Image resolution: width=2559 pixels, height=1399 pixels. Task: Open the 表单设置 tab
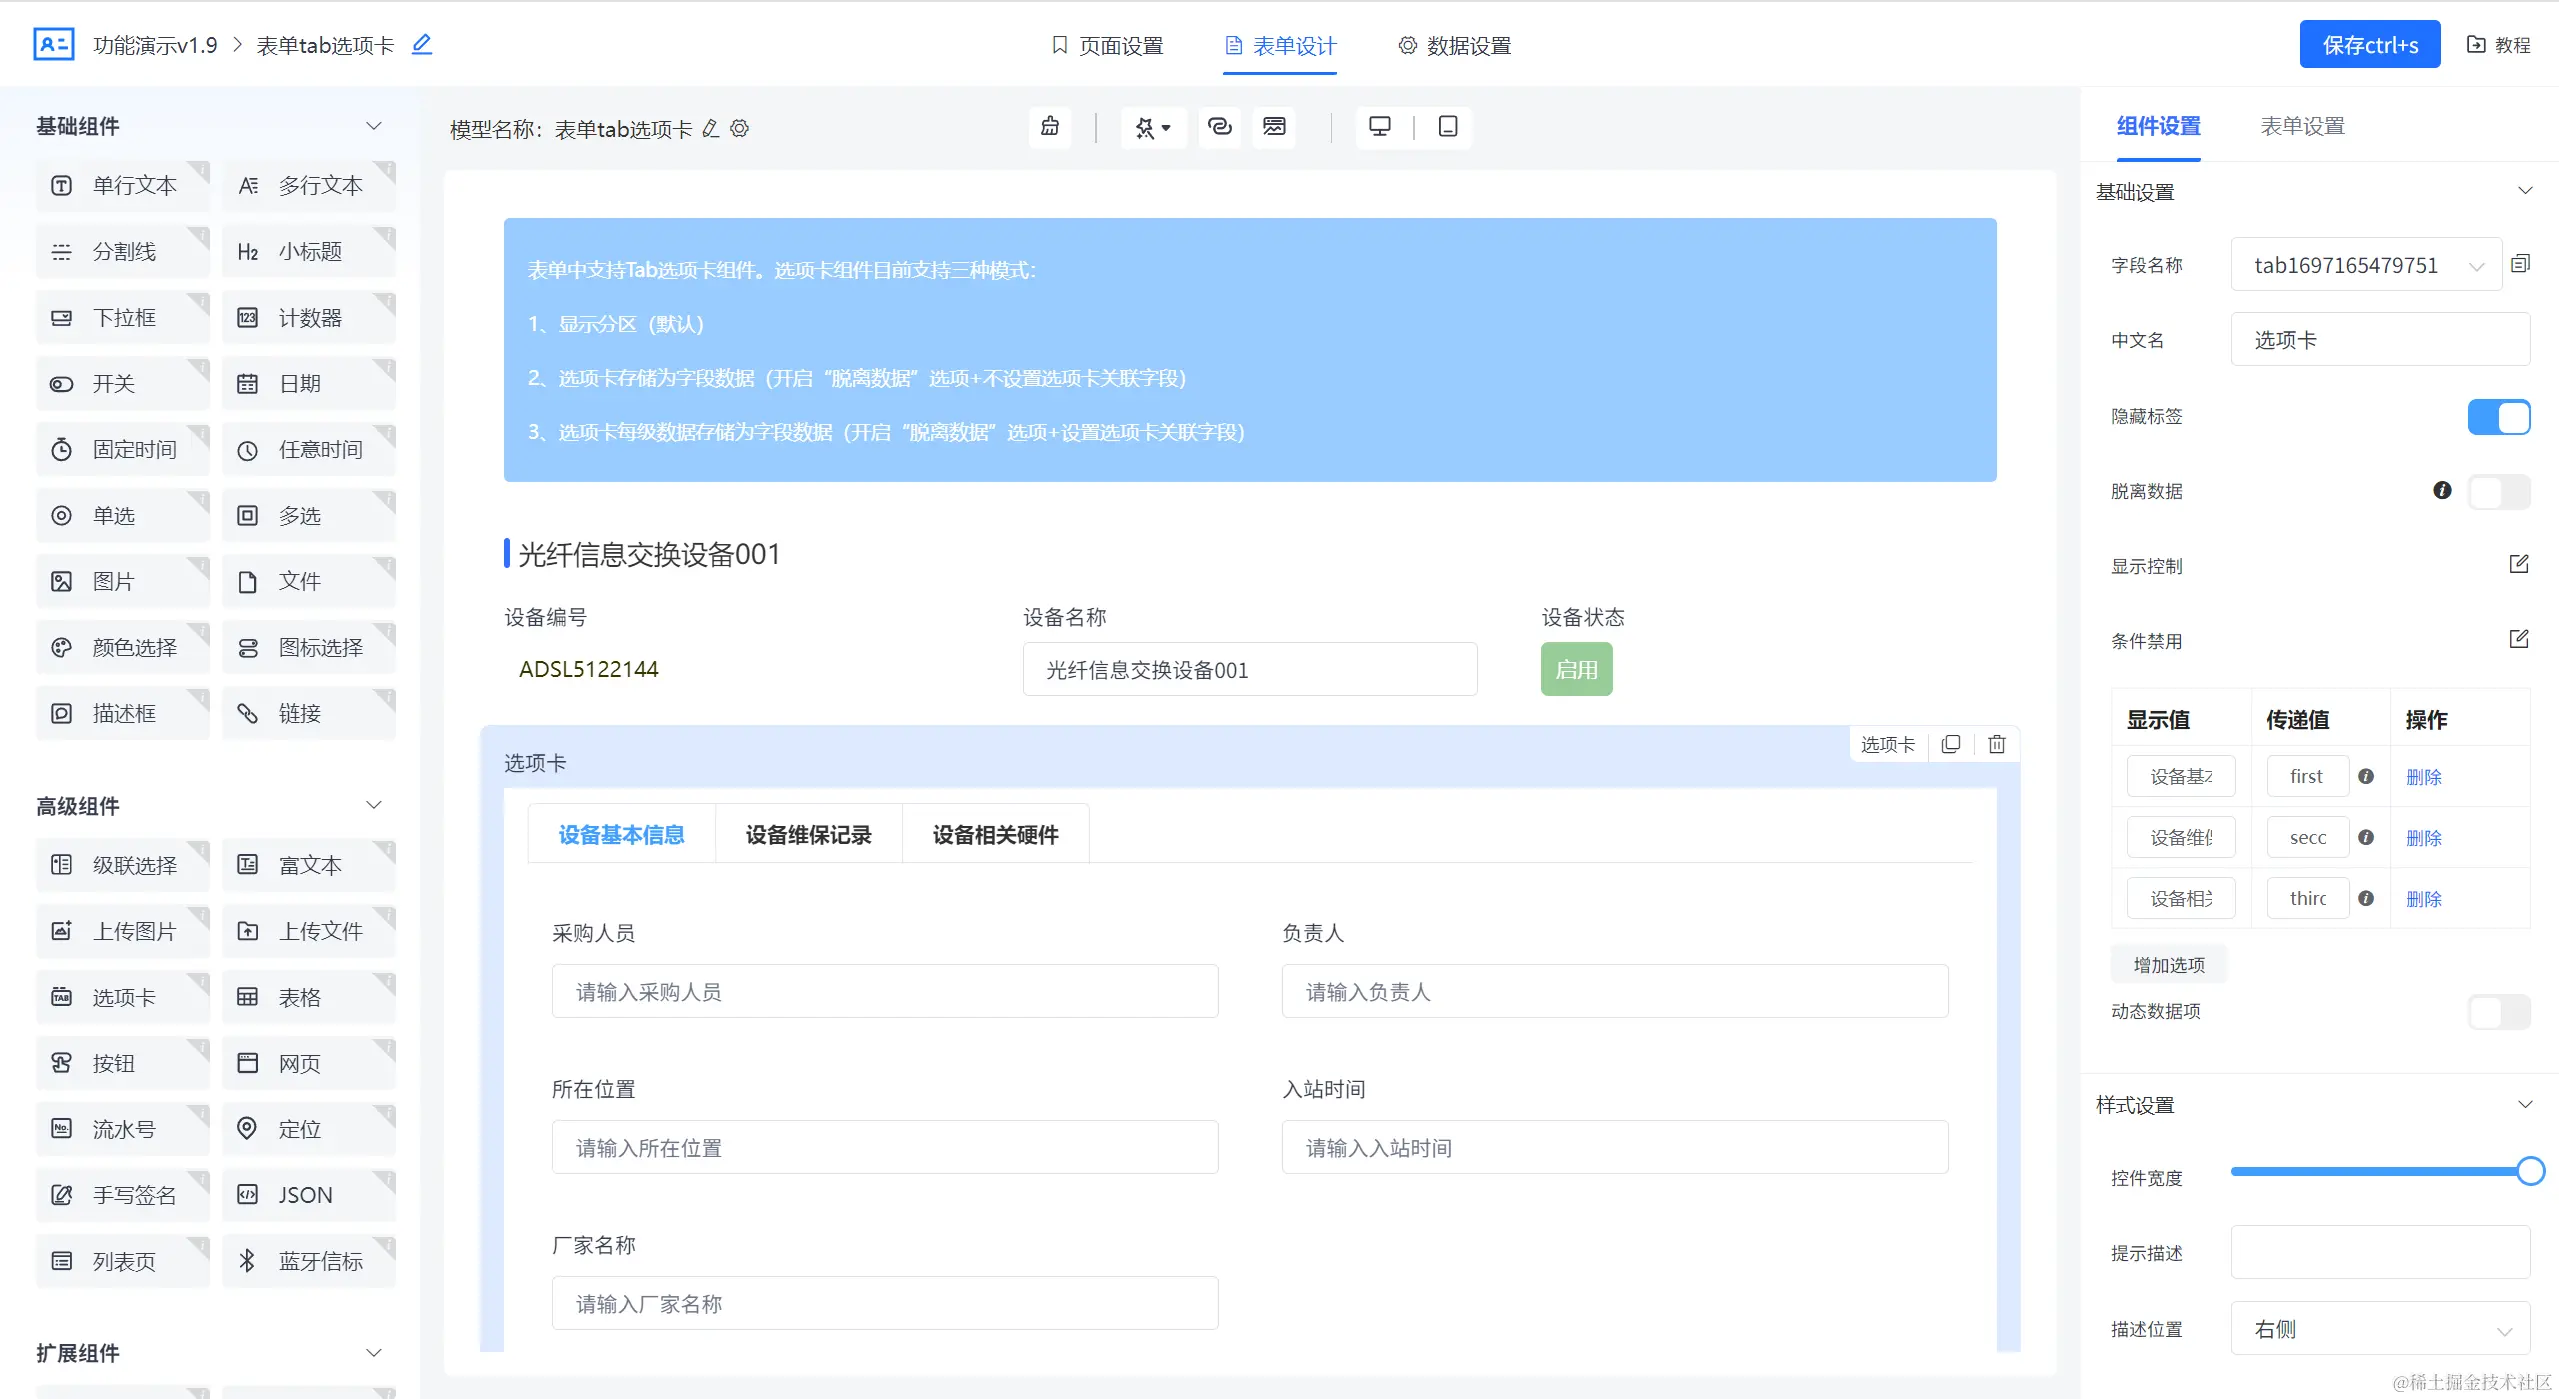2302,126
